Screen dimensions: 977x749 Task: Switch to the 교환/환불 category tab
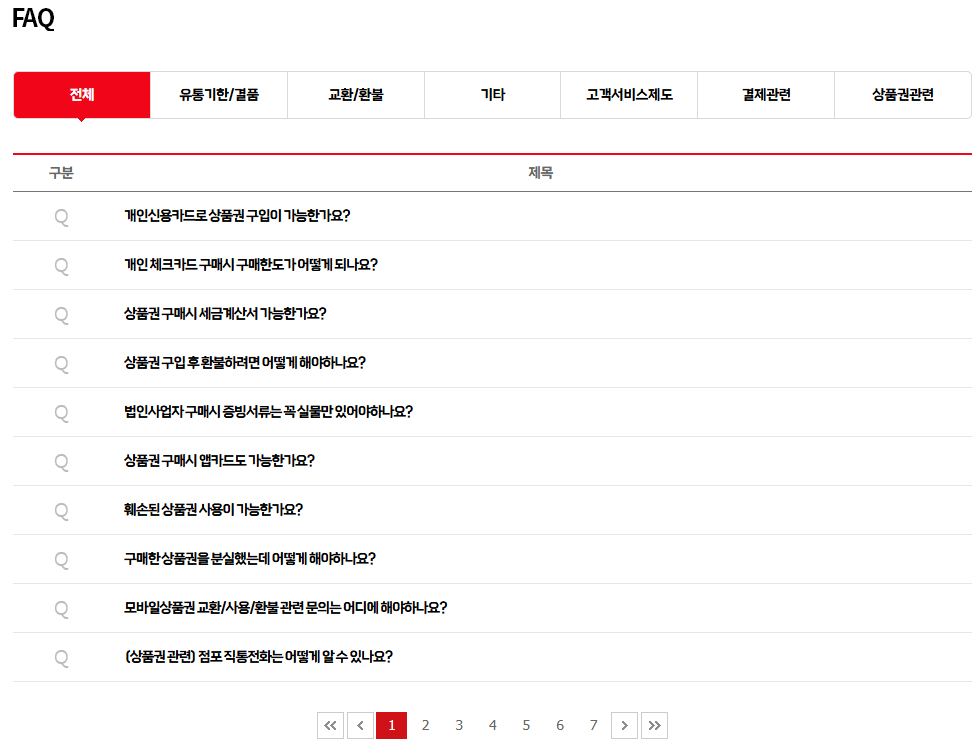(x=355, y=94)
